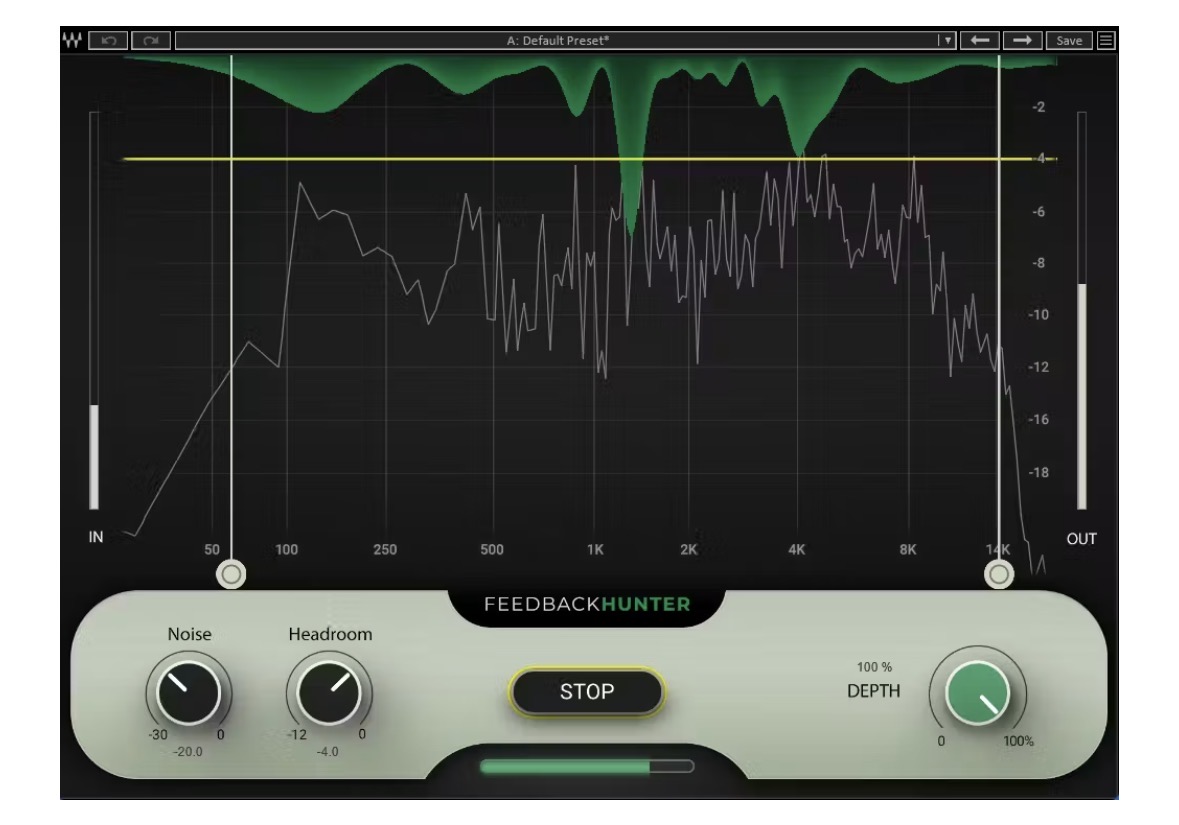Image resolution: width=1179 pixels, height=825 pixels.
Task: Click the 4K frequency label
Action: click(796, 550)
